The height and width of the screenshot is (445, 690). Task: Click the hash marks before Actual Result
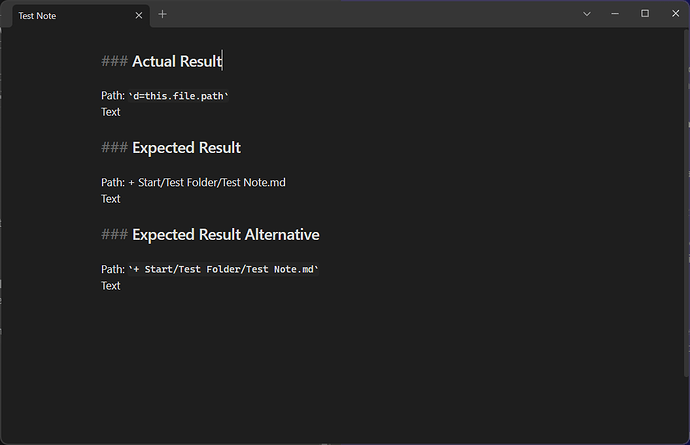coord(114,61)
